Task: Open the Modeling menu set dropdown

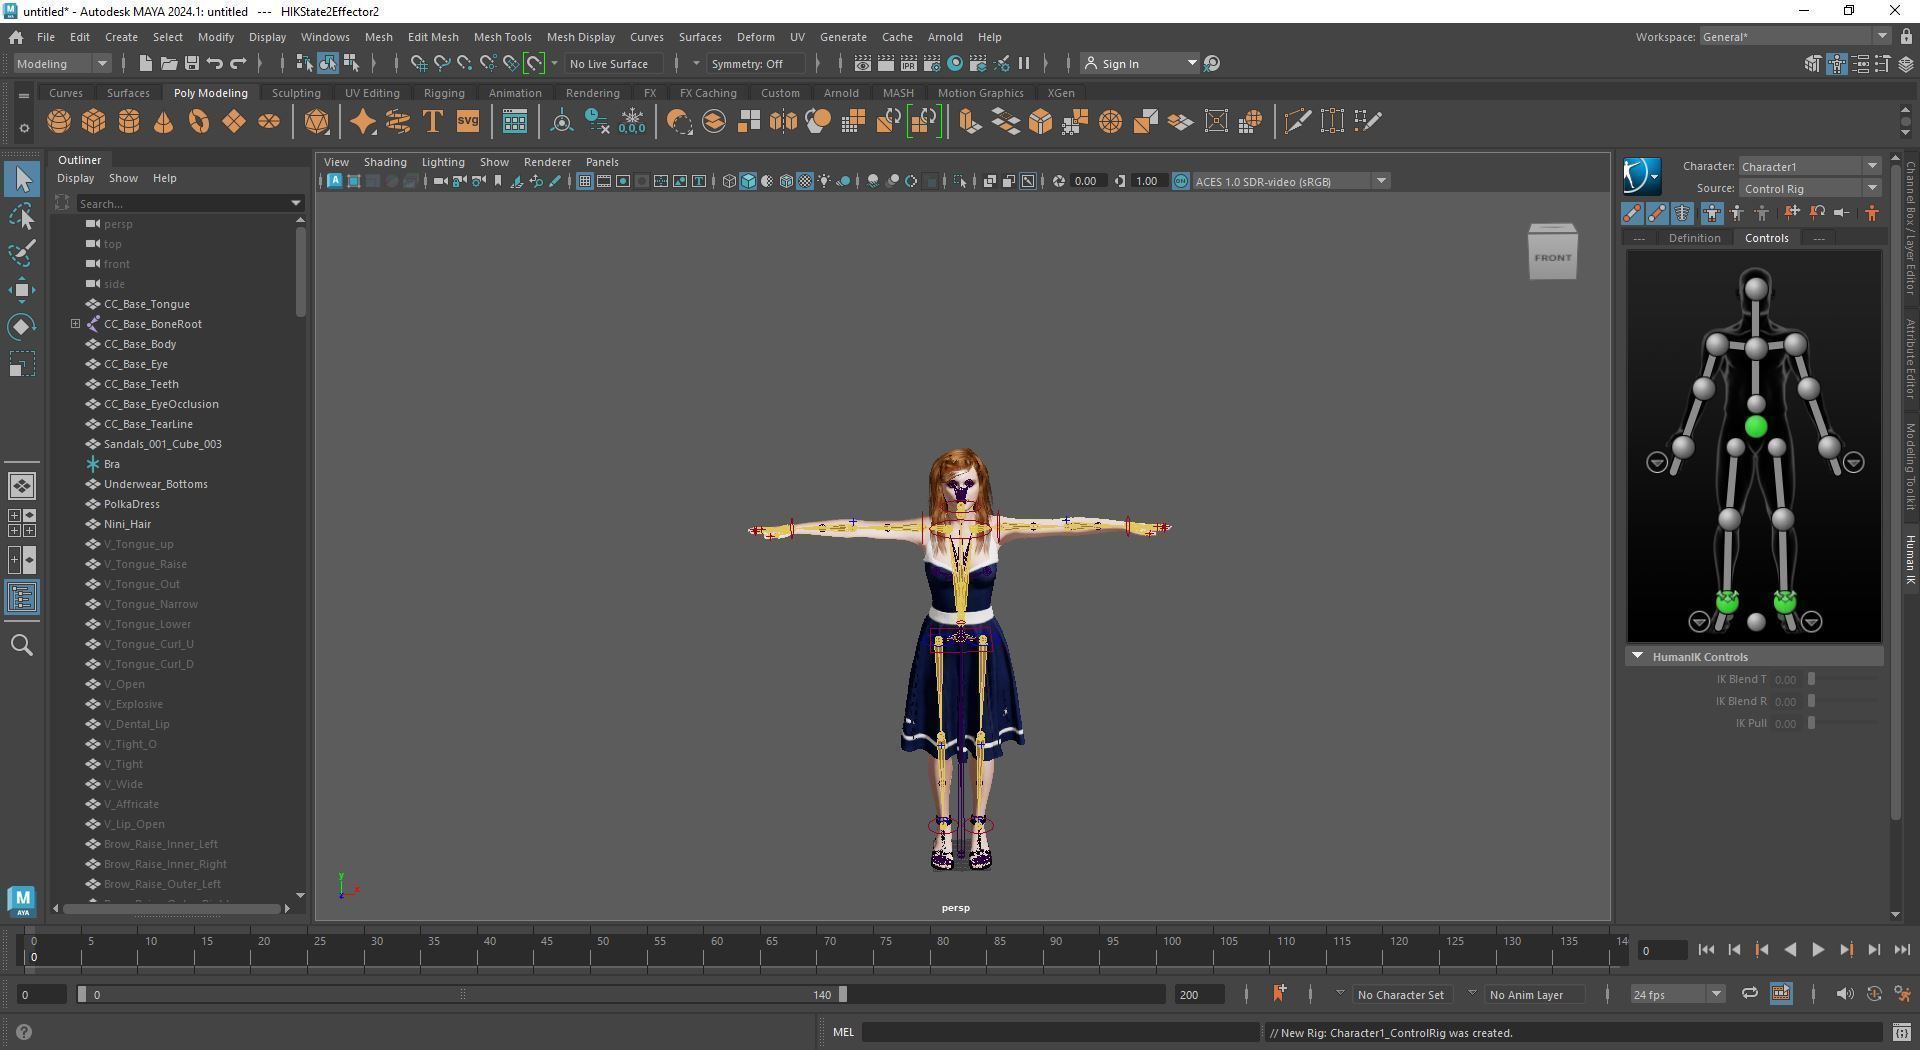Action: pyautogui.click(x=62, y=64)
